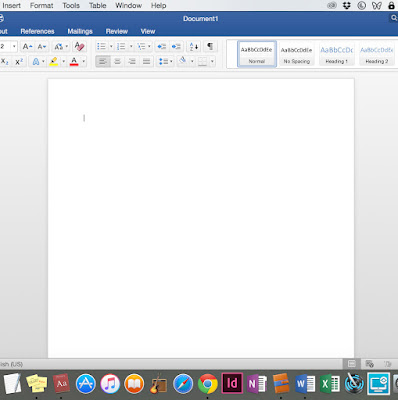This screenshot has height=400, width=398.
Task: Select the Normal style
Action: coord(257,54)
